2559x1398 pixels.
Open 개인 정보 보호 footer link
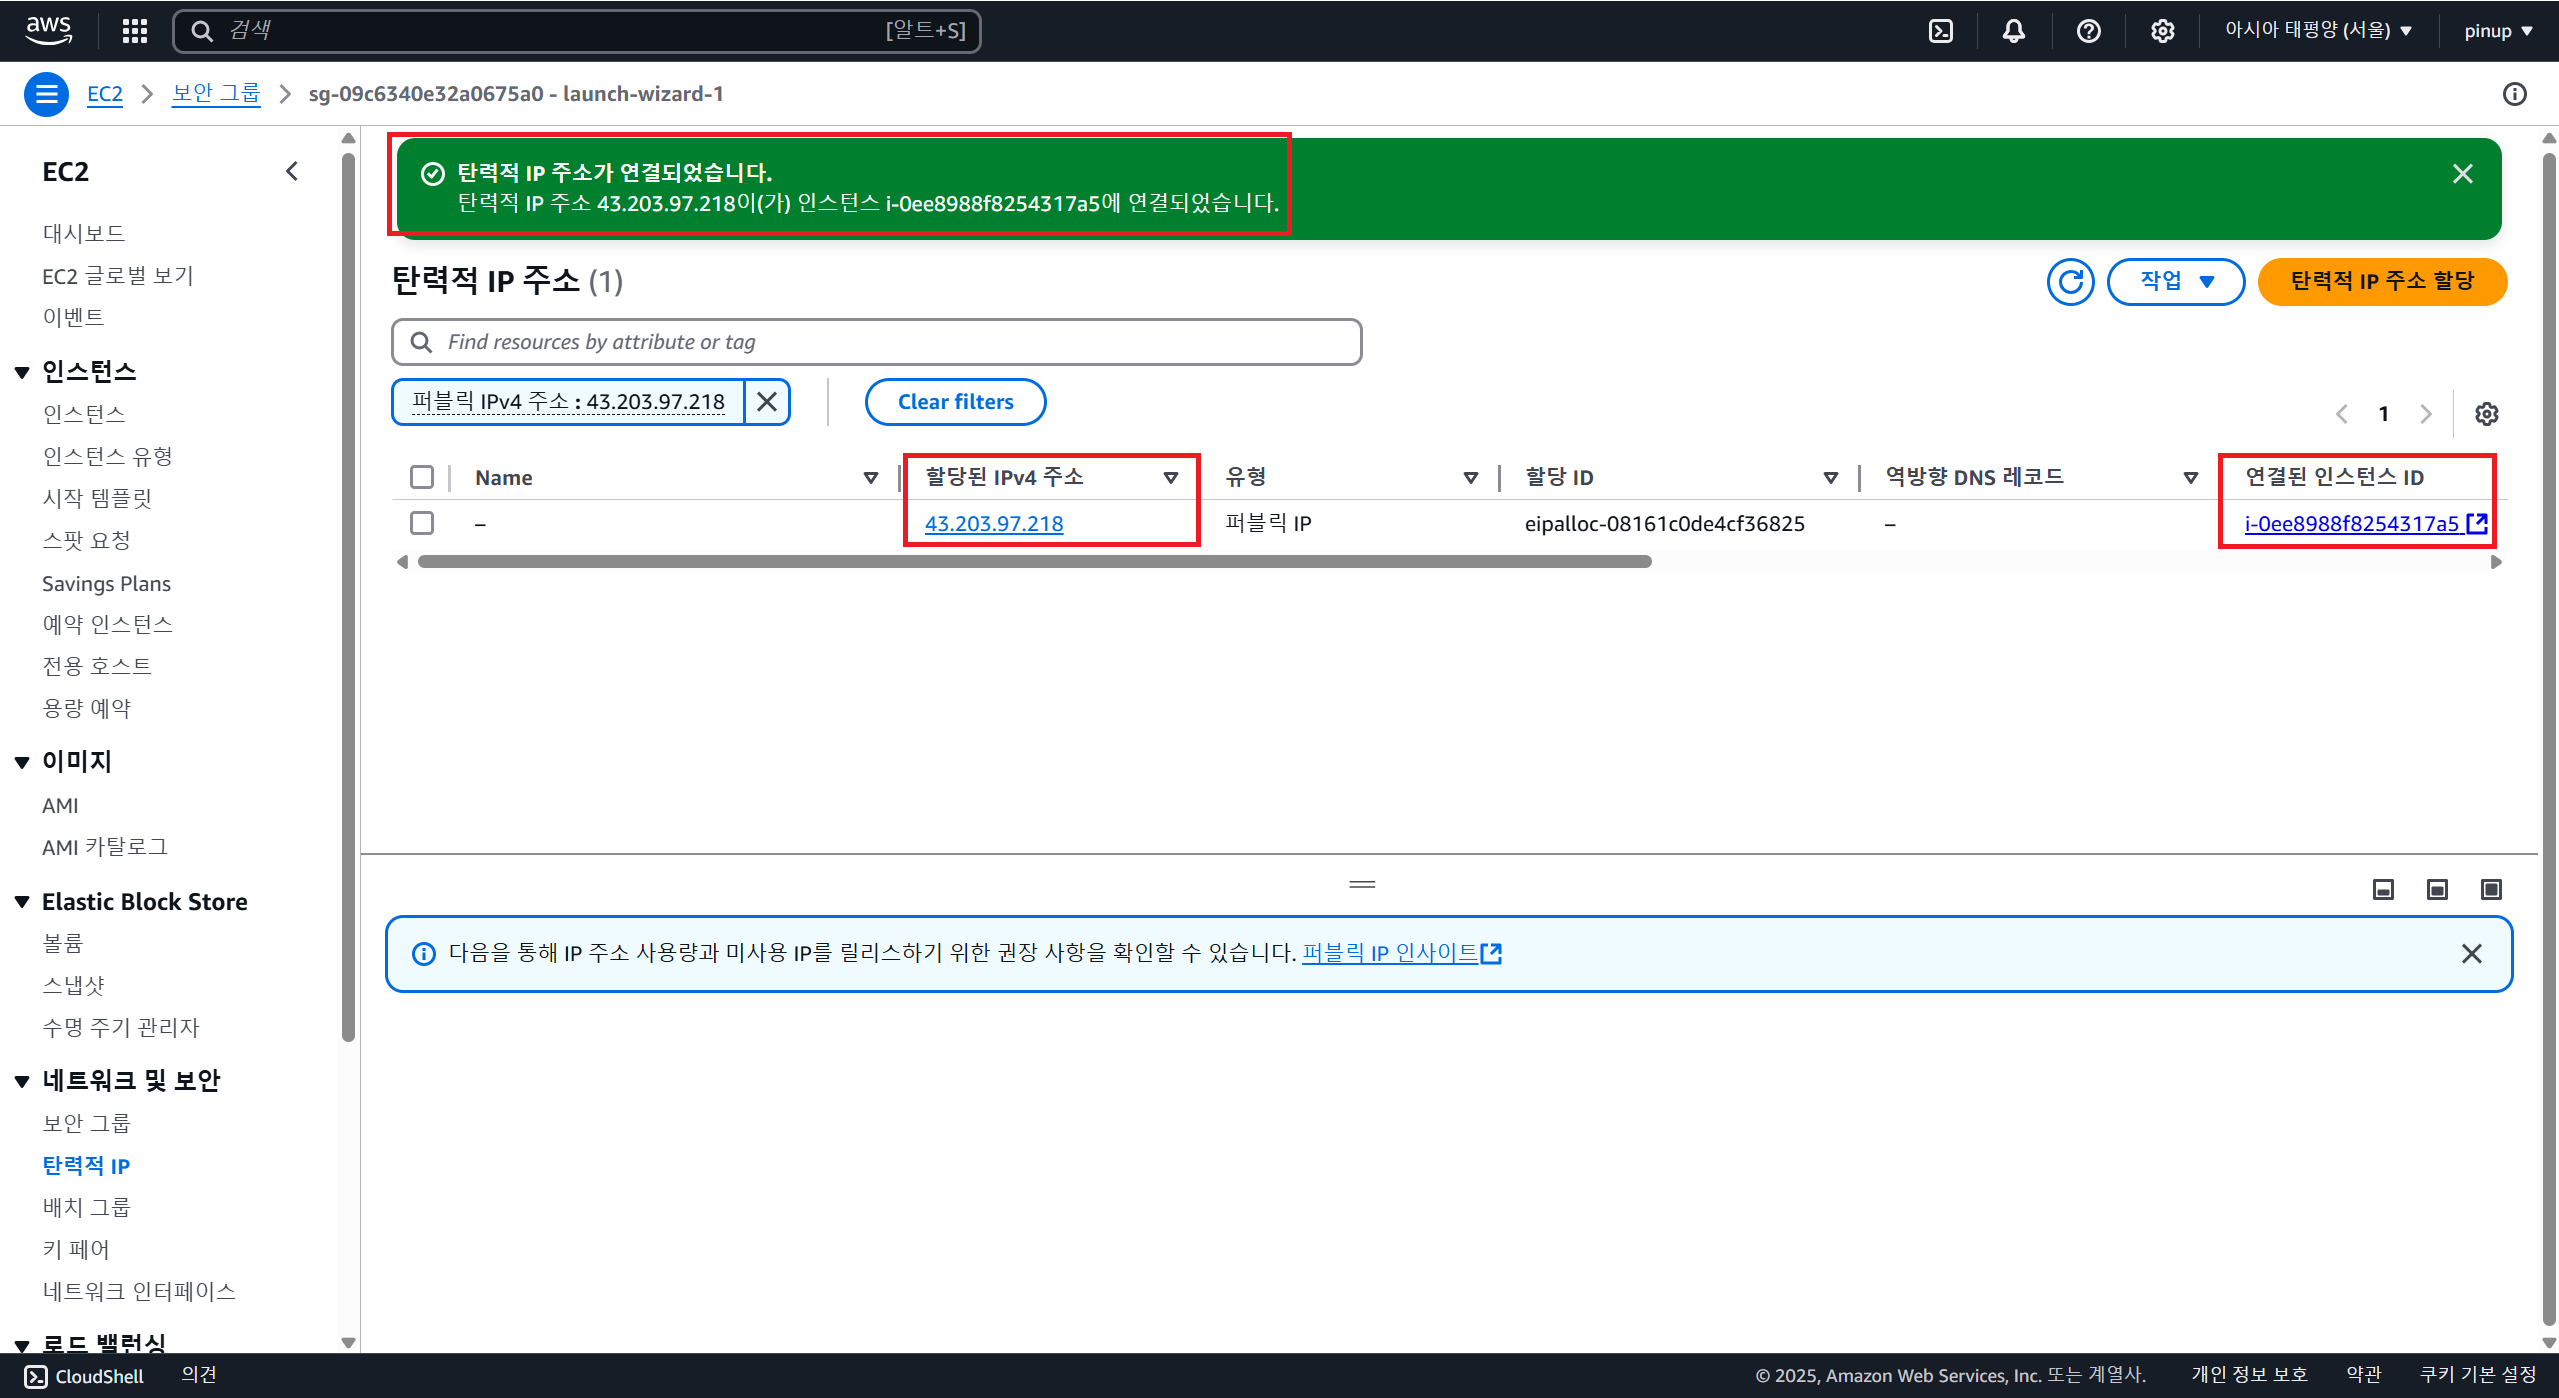coord(2249,1375)
